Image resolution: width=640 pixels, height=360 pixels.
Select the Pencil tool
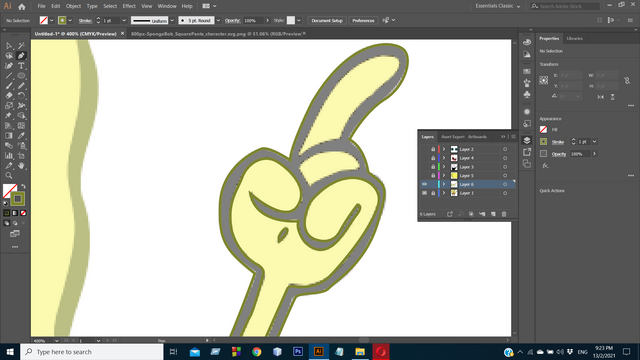21,86
